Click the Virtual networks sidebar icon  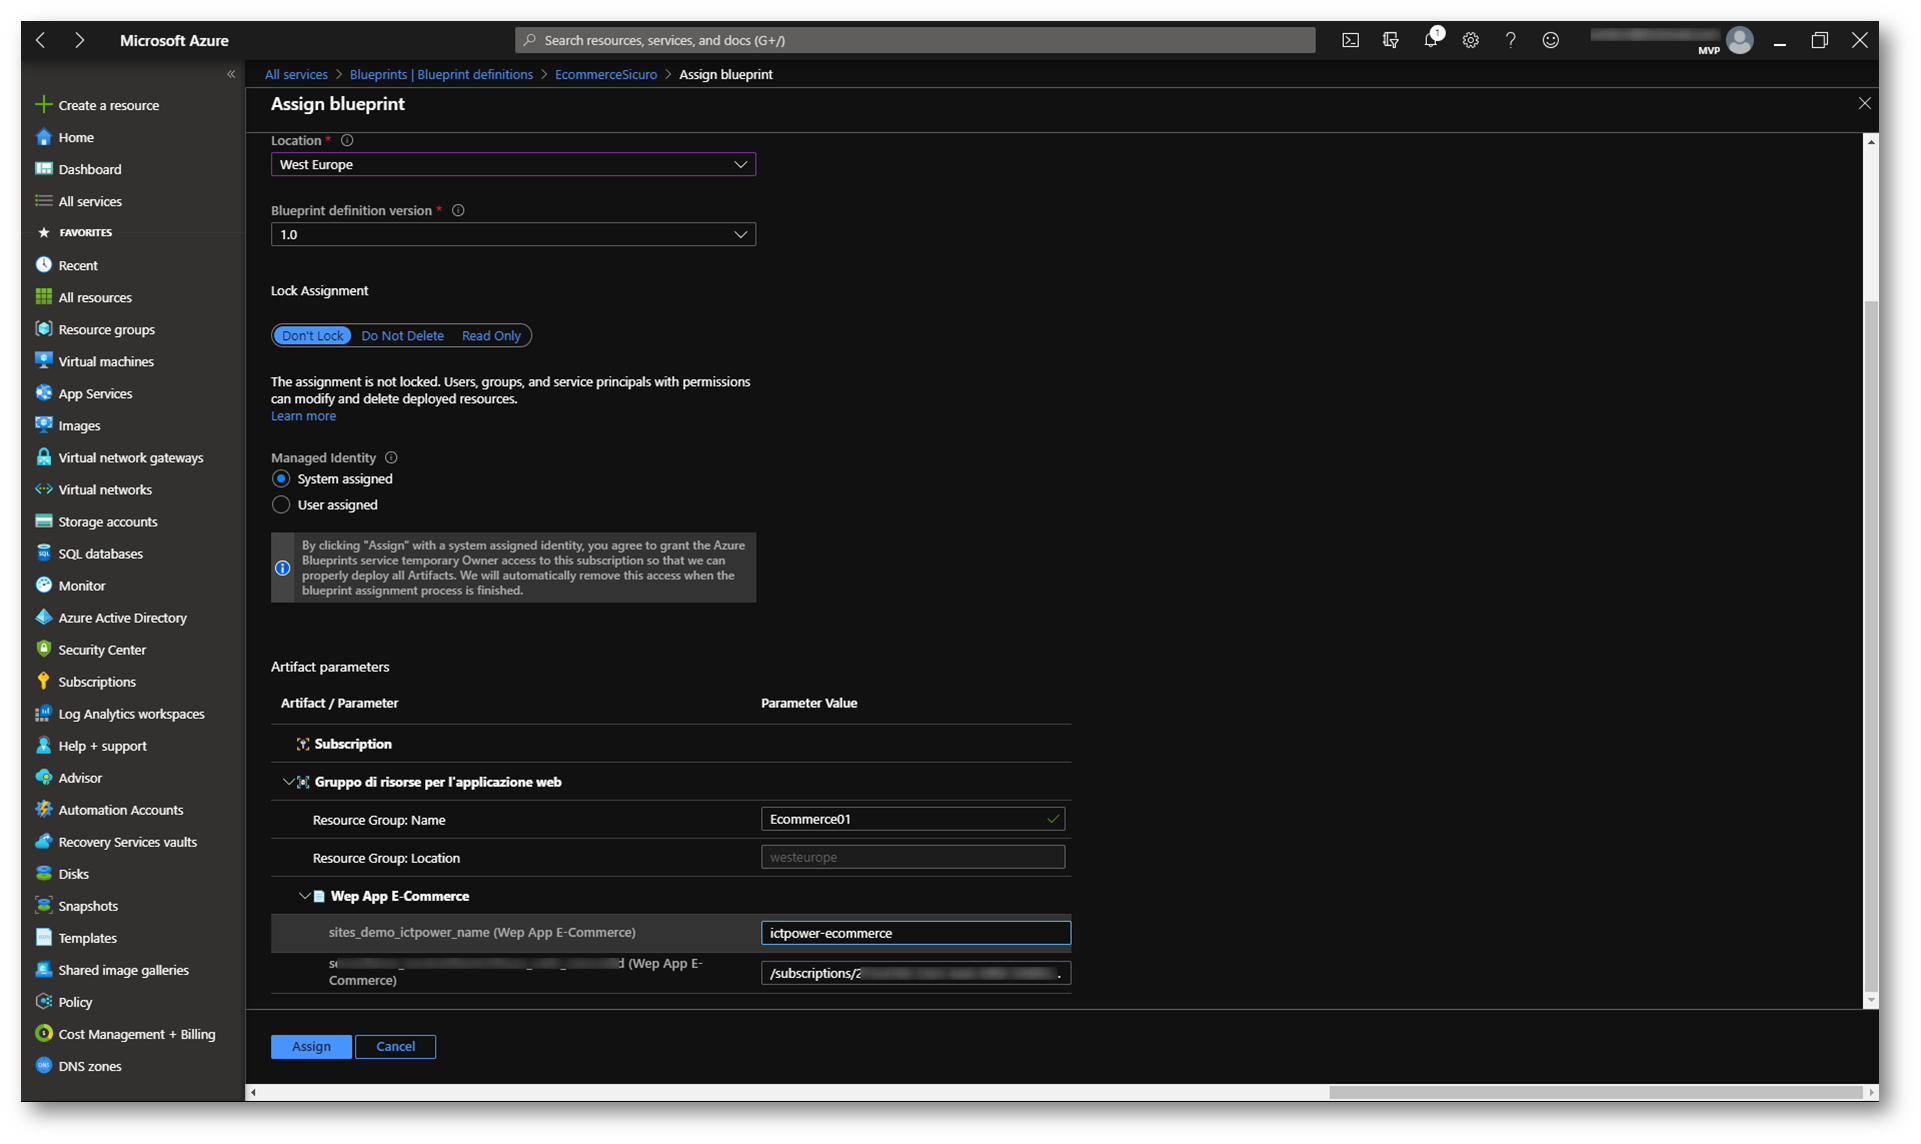pos(43,489)
